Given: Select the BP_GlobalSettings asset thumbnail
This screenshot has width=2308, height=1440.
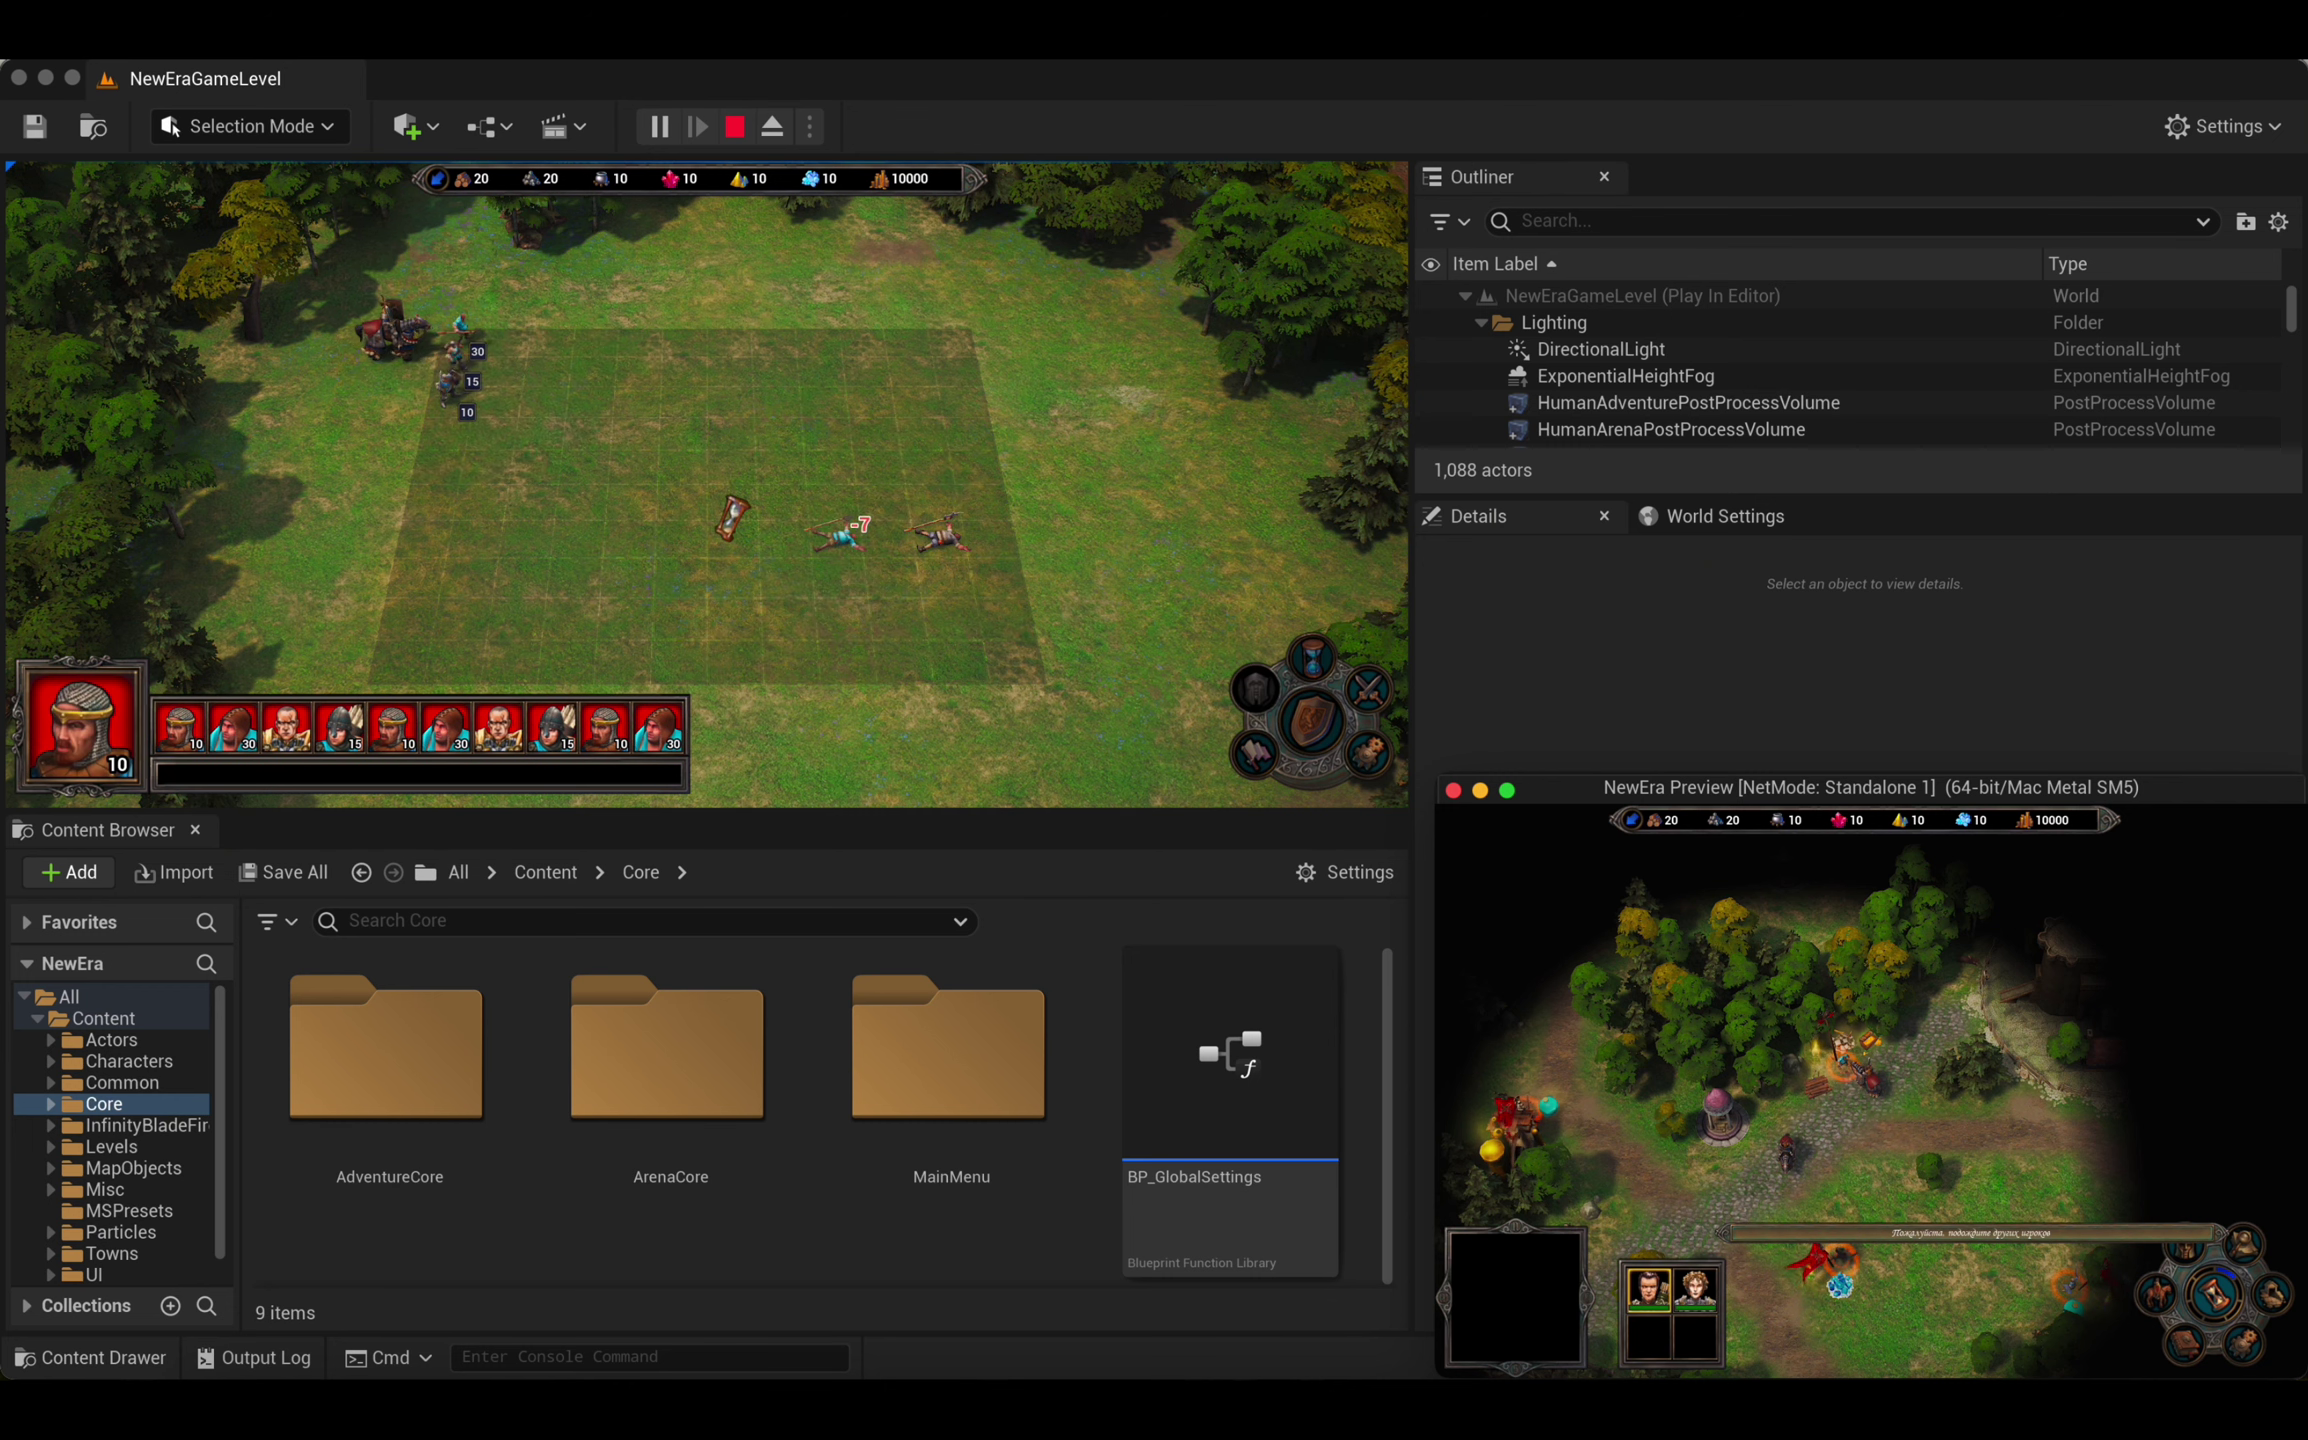Looking at the screenshot, I should coord(1229,1055).
